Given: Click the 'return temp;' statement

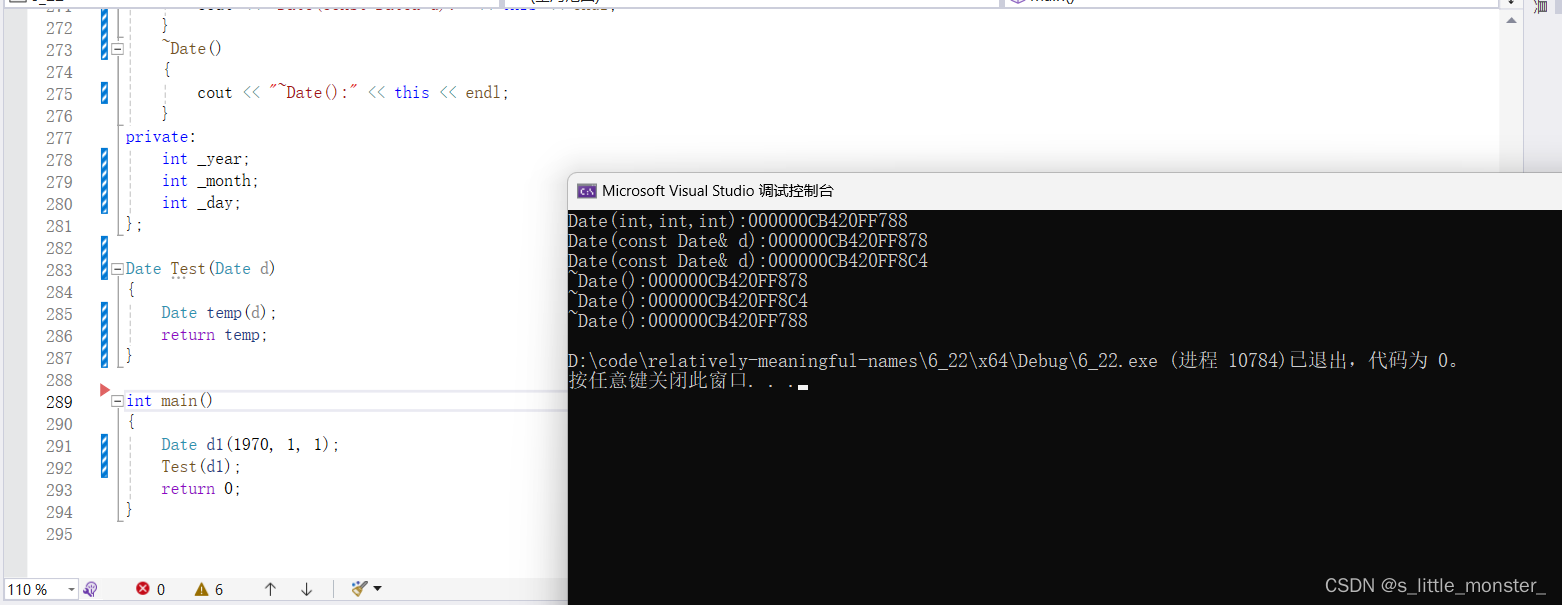Looking at the screenshot, I should pyautogui.click(x=215, y=334).
